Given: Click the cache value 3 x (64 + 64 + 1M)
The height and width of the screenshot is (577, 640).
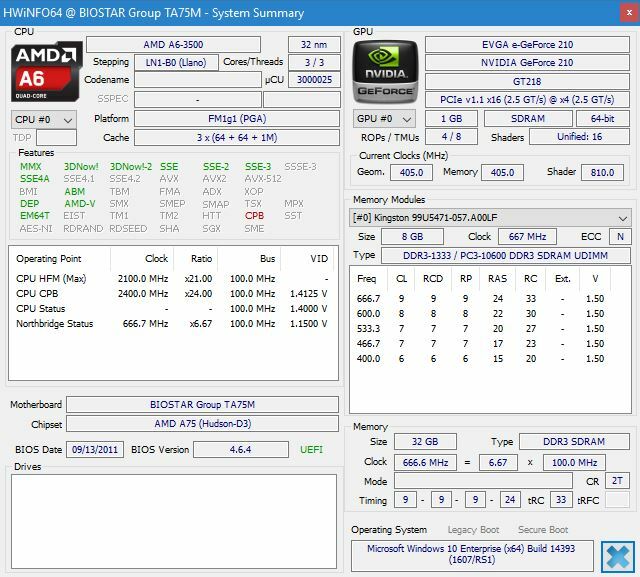Looking at the screenshot, I should pos(237,138).
